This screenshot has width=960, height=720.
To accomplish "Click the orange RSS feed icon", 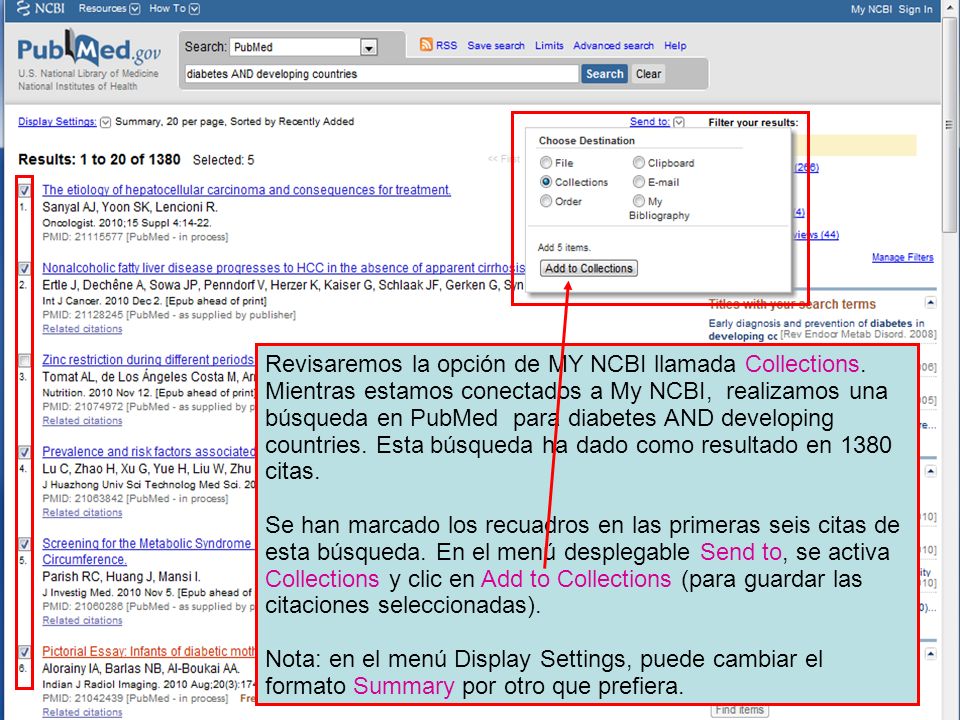I will click(x=426, y=45).
